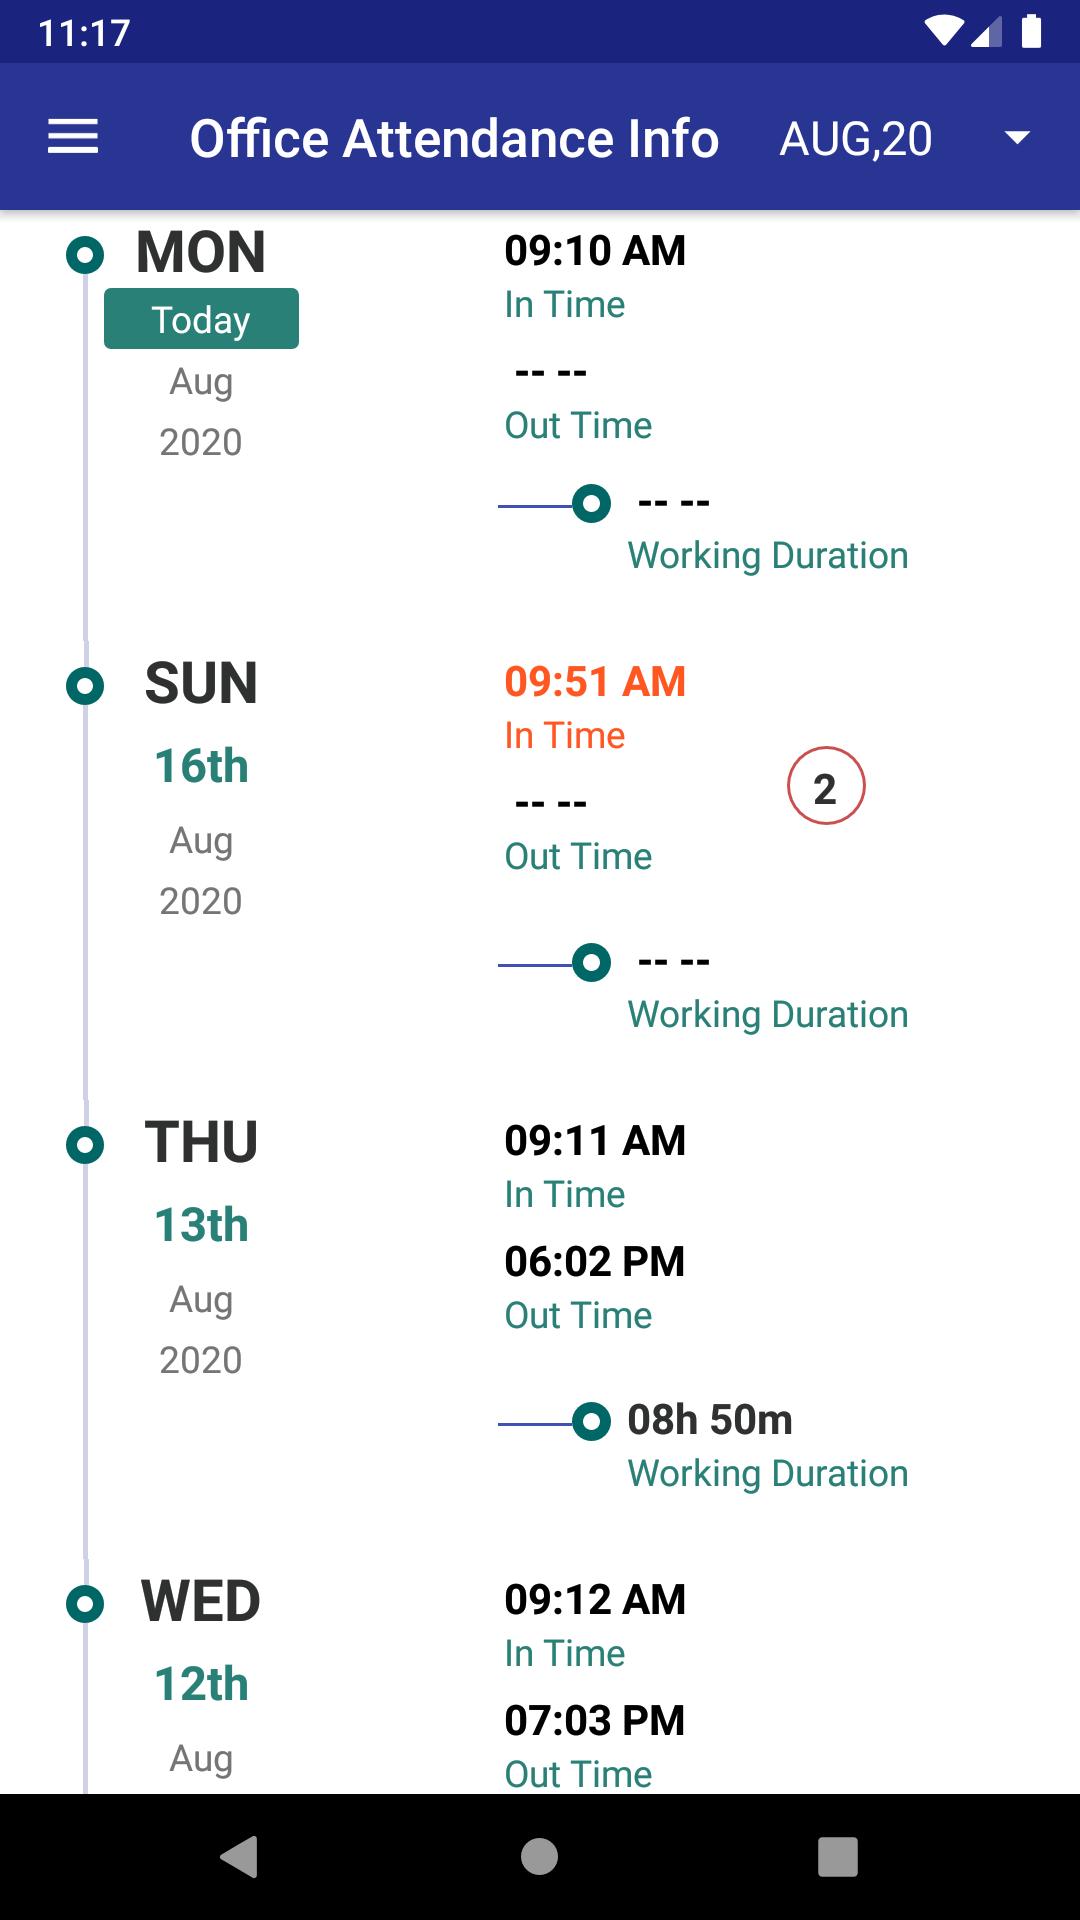Tap the SUN timeline marker dot

click(85, 686)
